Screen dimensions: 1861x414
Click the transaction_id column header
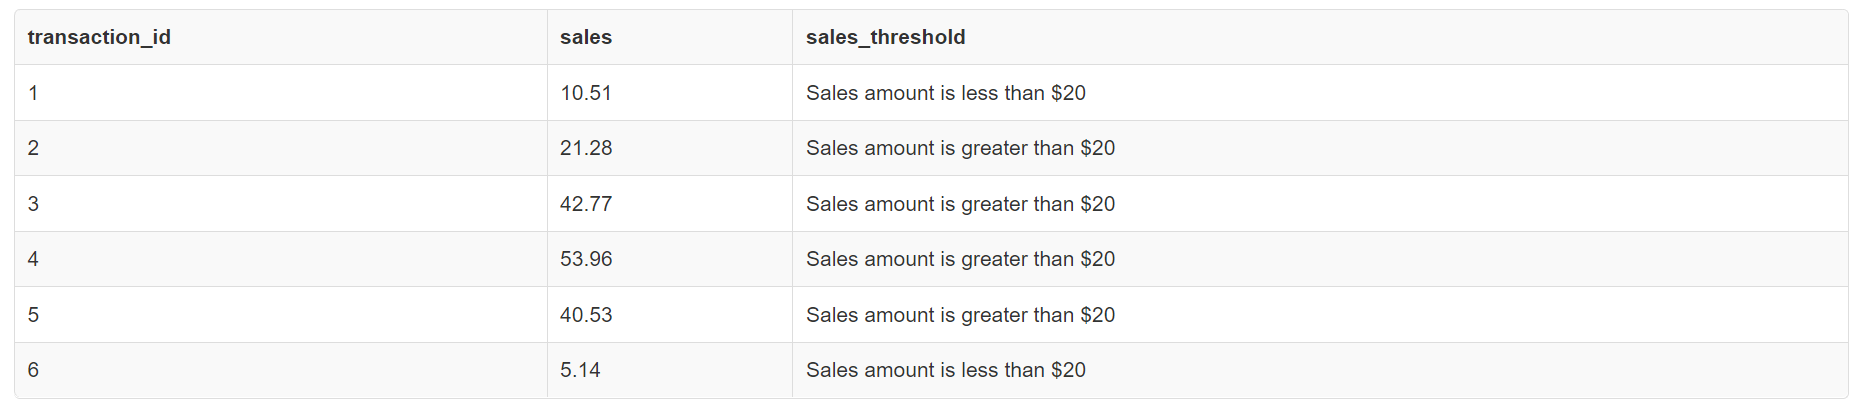[x=99, y=37]
